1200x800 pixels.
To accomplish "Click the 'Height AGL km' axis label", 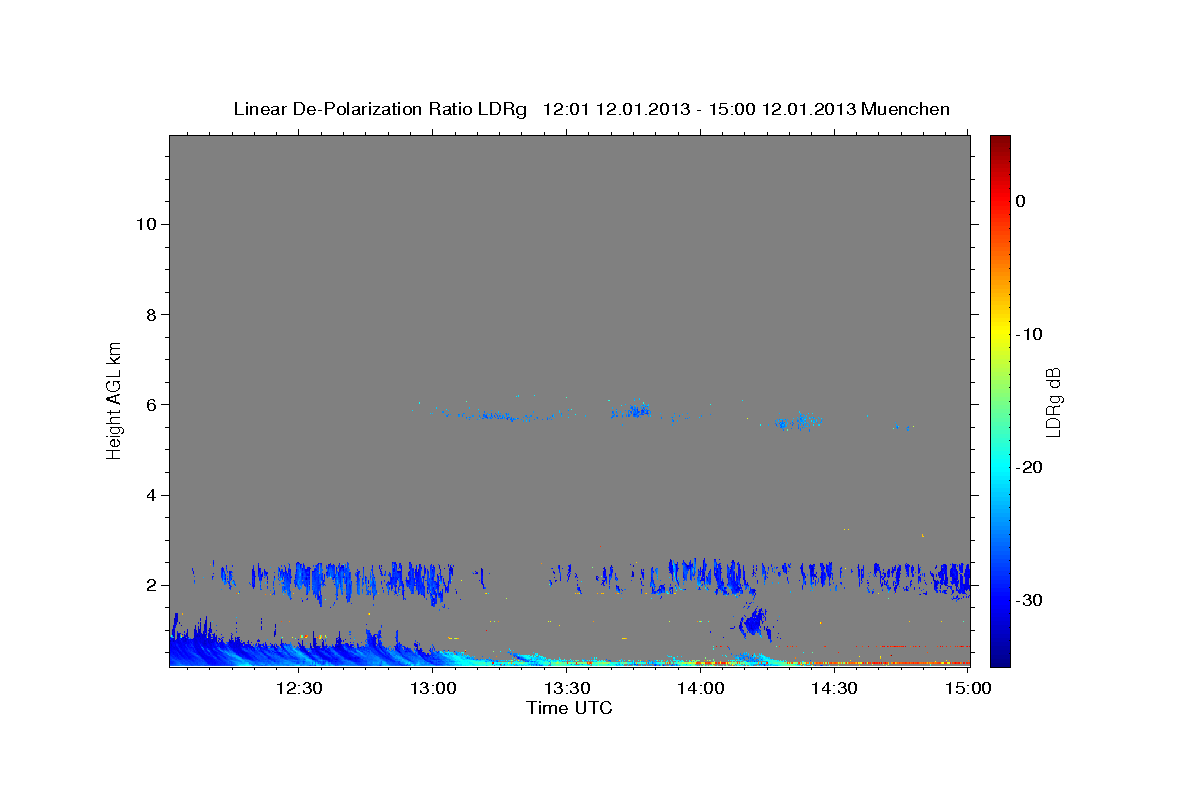I will coord(115,399).
